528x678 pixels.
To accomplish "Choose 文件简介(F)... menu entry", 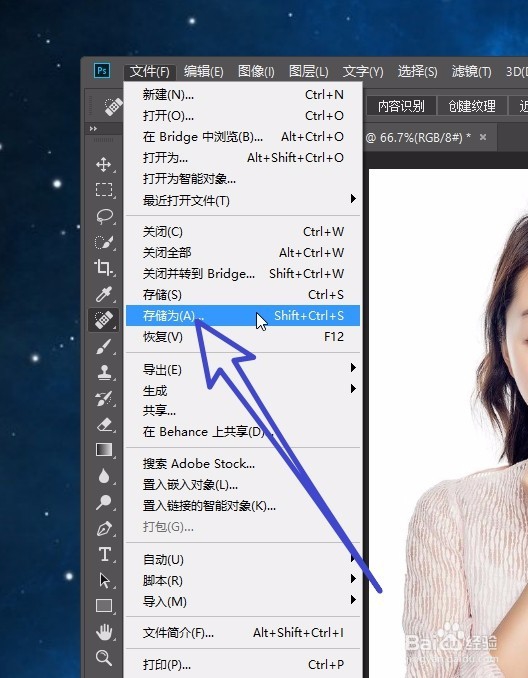I will [243, 633].
